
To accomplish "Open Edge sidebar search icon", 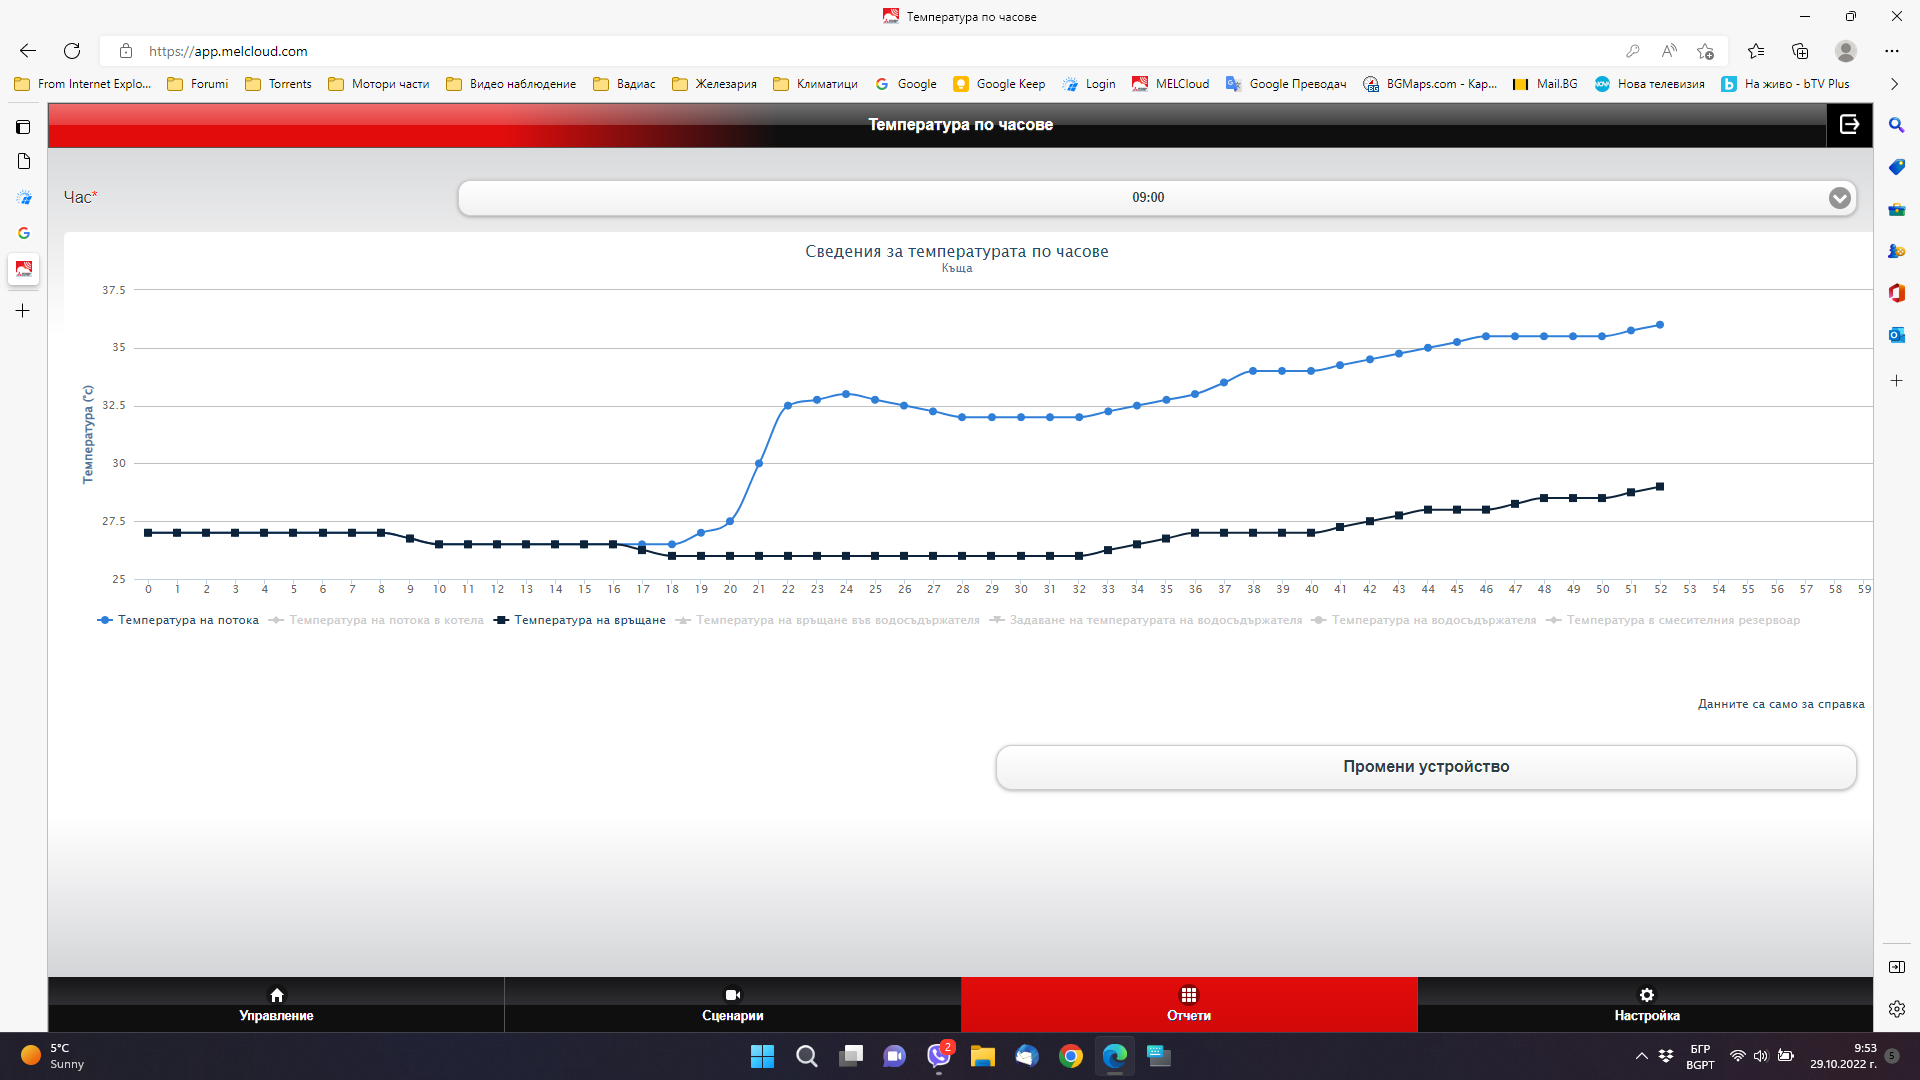I will [x=1896, y=125].
